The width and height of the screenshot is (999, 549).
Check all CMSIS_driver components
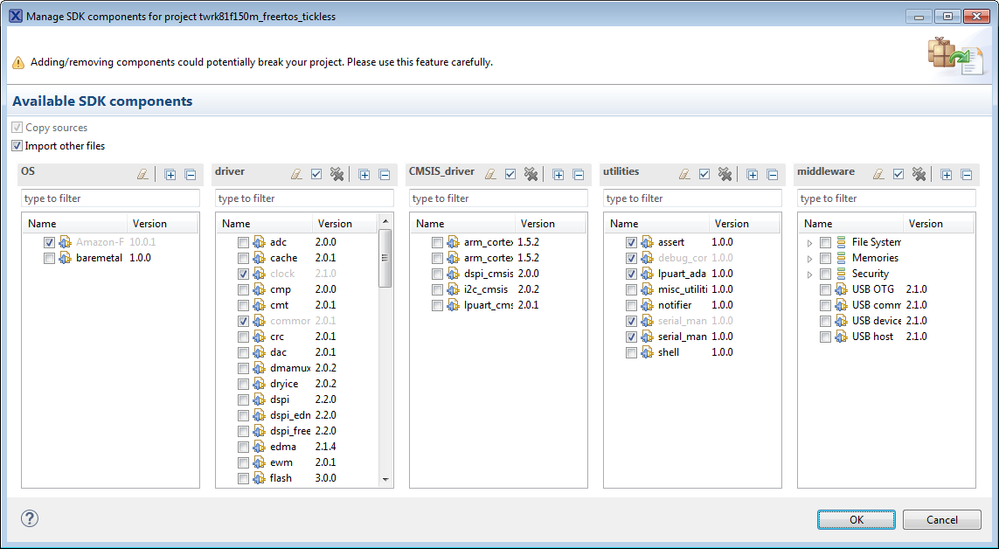[x=510, y=174]
